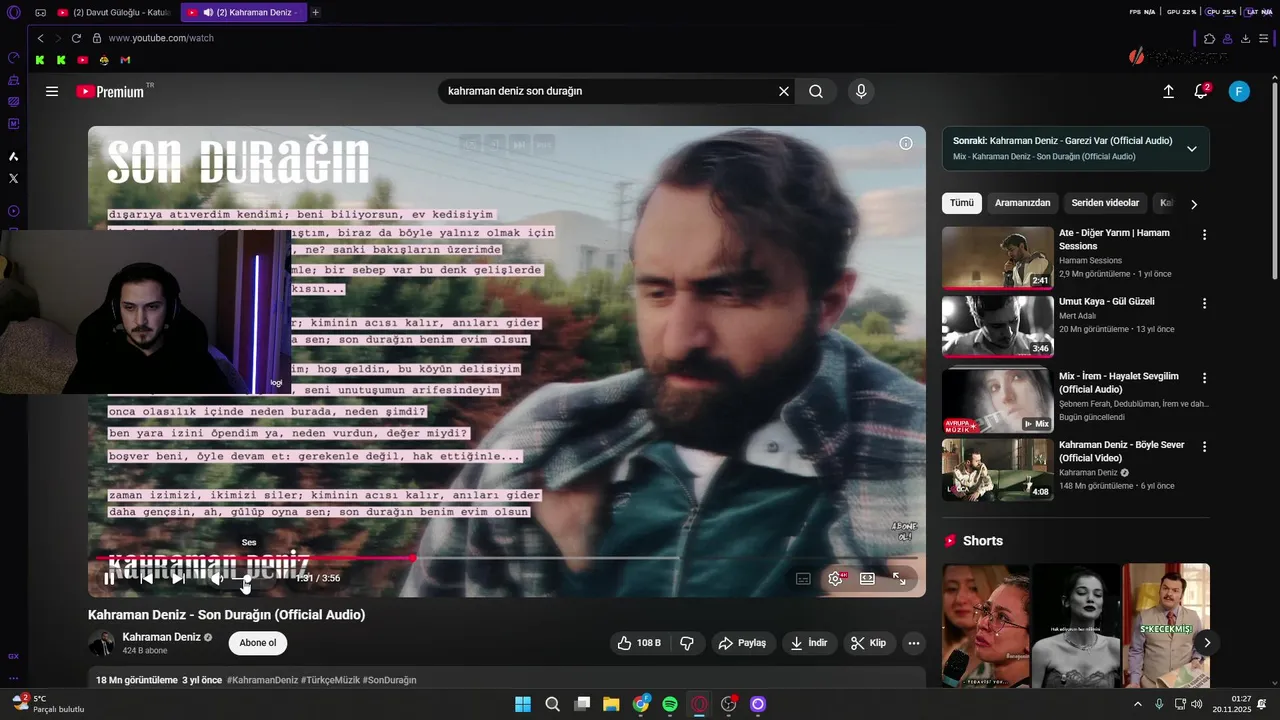Open the Gmail bookmark icon
The image size is (1280, 720).
click(125, 60)
